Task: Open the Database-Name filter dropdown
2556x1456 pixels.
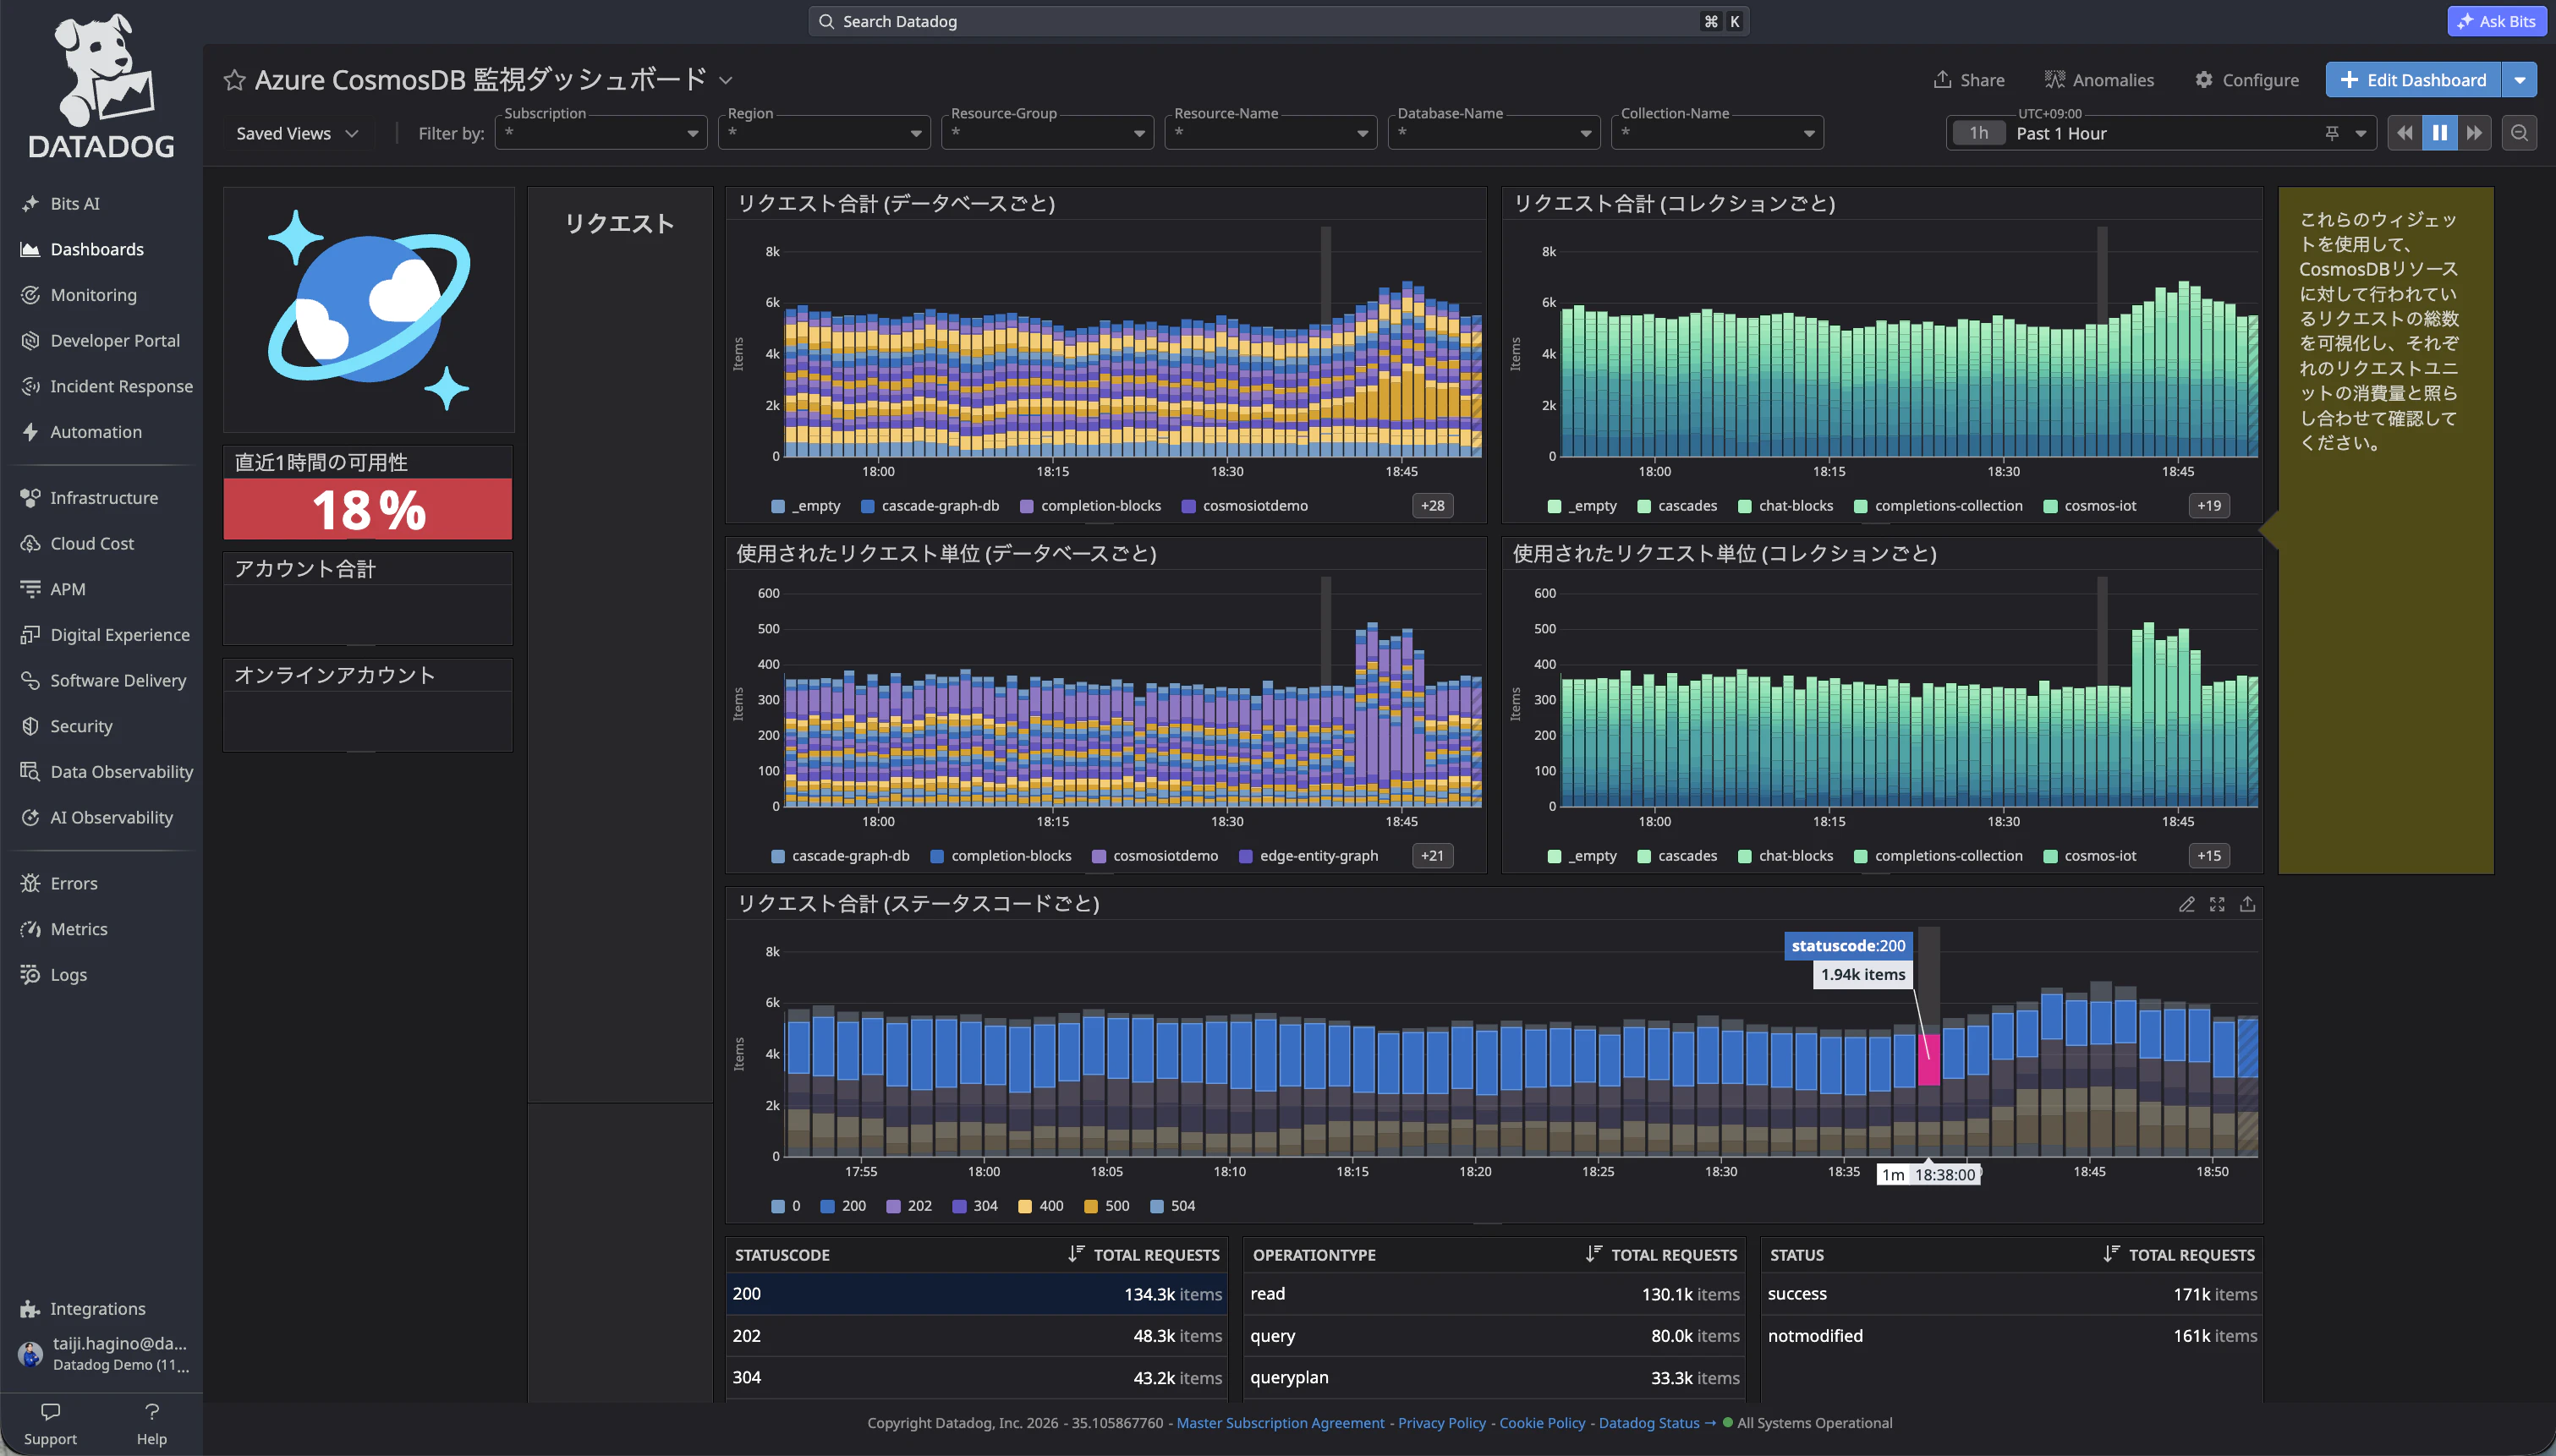Action: (1494, 133)
